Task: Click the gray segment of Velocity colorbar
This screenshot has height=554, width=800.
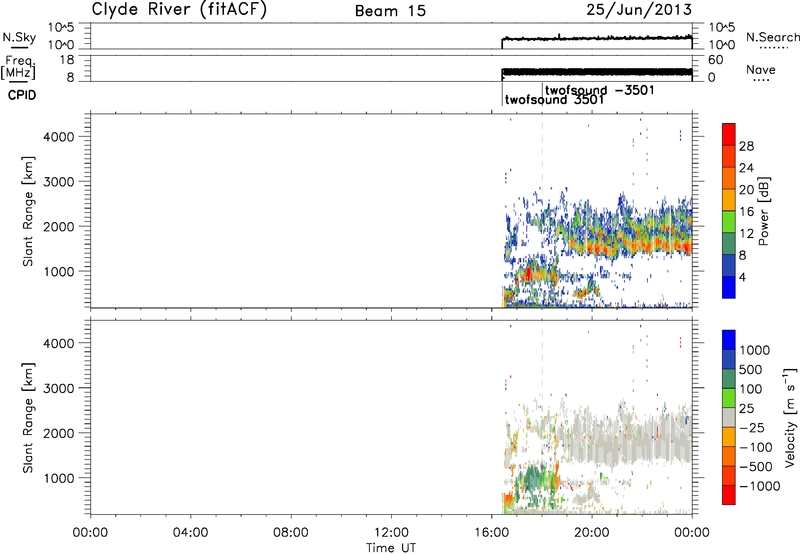Action: [729, 418]
